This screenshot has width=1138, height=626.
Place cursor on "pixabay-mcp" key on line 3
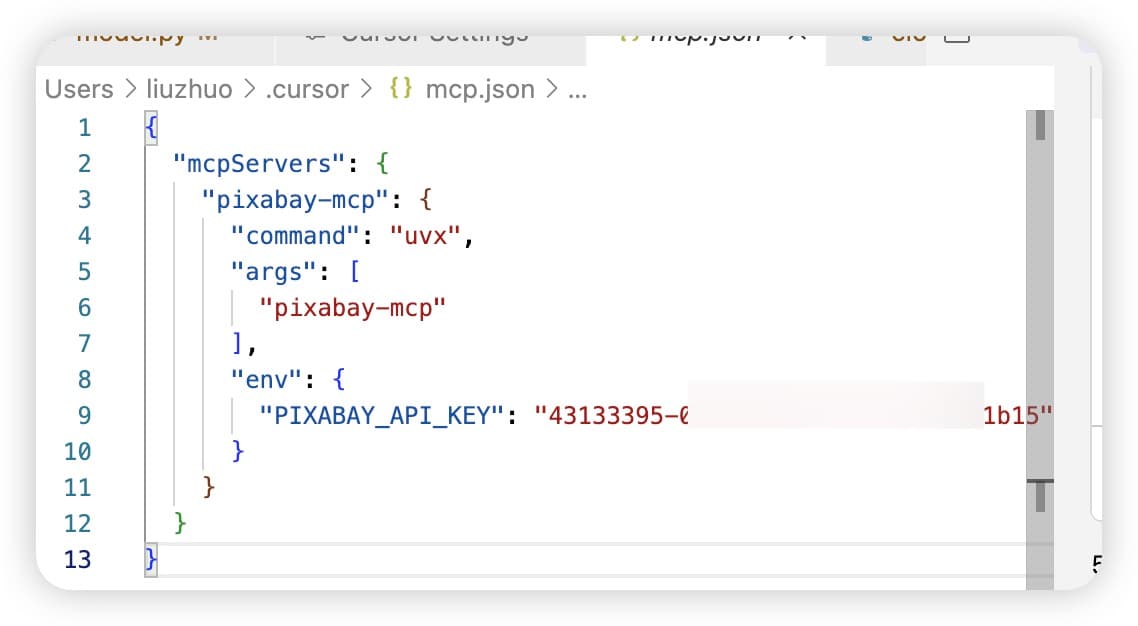pyautogui.click(x=295, y=199)
